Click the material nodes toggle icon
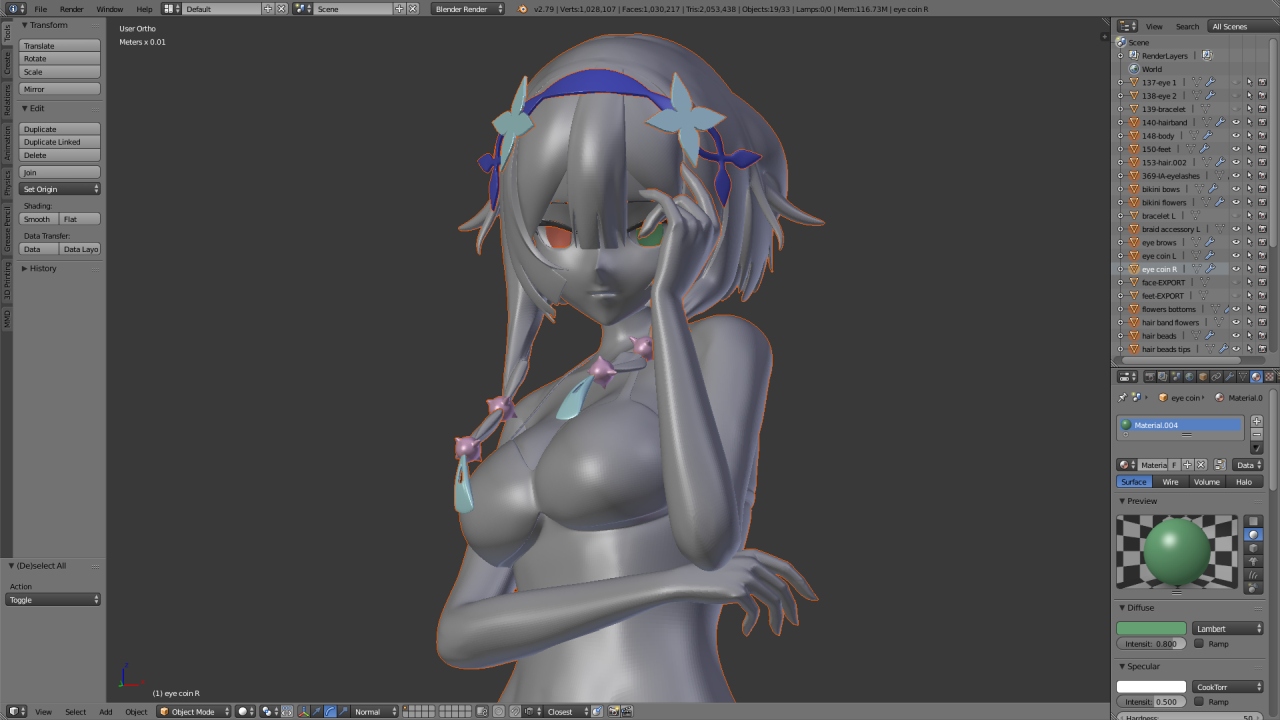 [1220, 465]
